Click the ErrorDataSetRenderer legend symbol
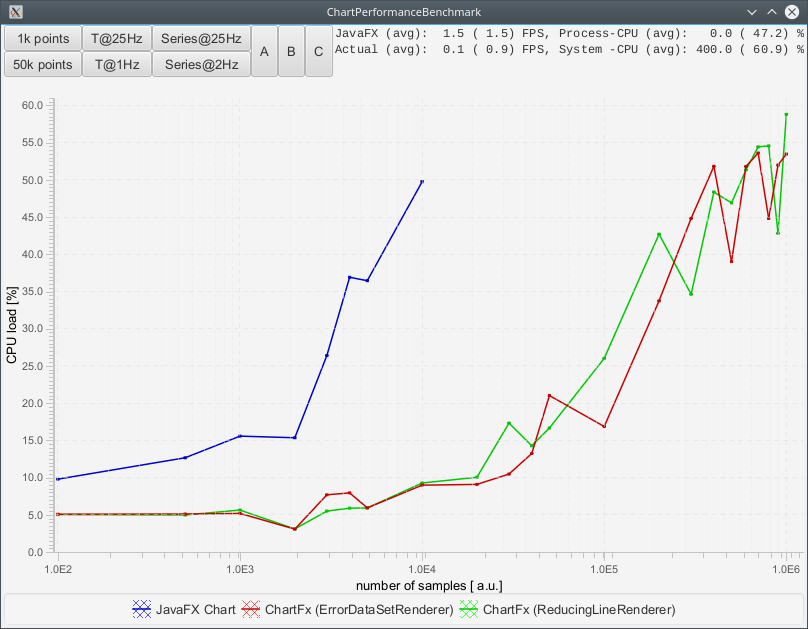Image resolution: width=808 pixels, height=629 pixels. (251, 609)
